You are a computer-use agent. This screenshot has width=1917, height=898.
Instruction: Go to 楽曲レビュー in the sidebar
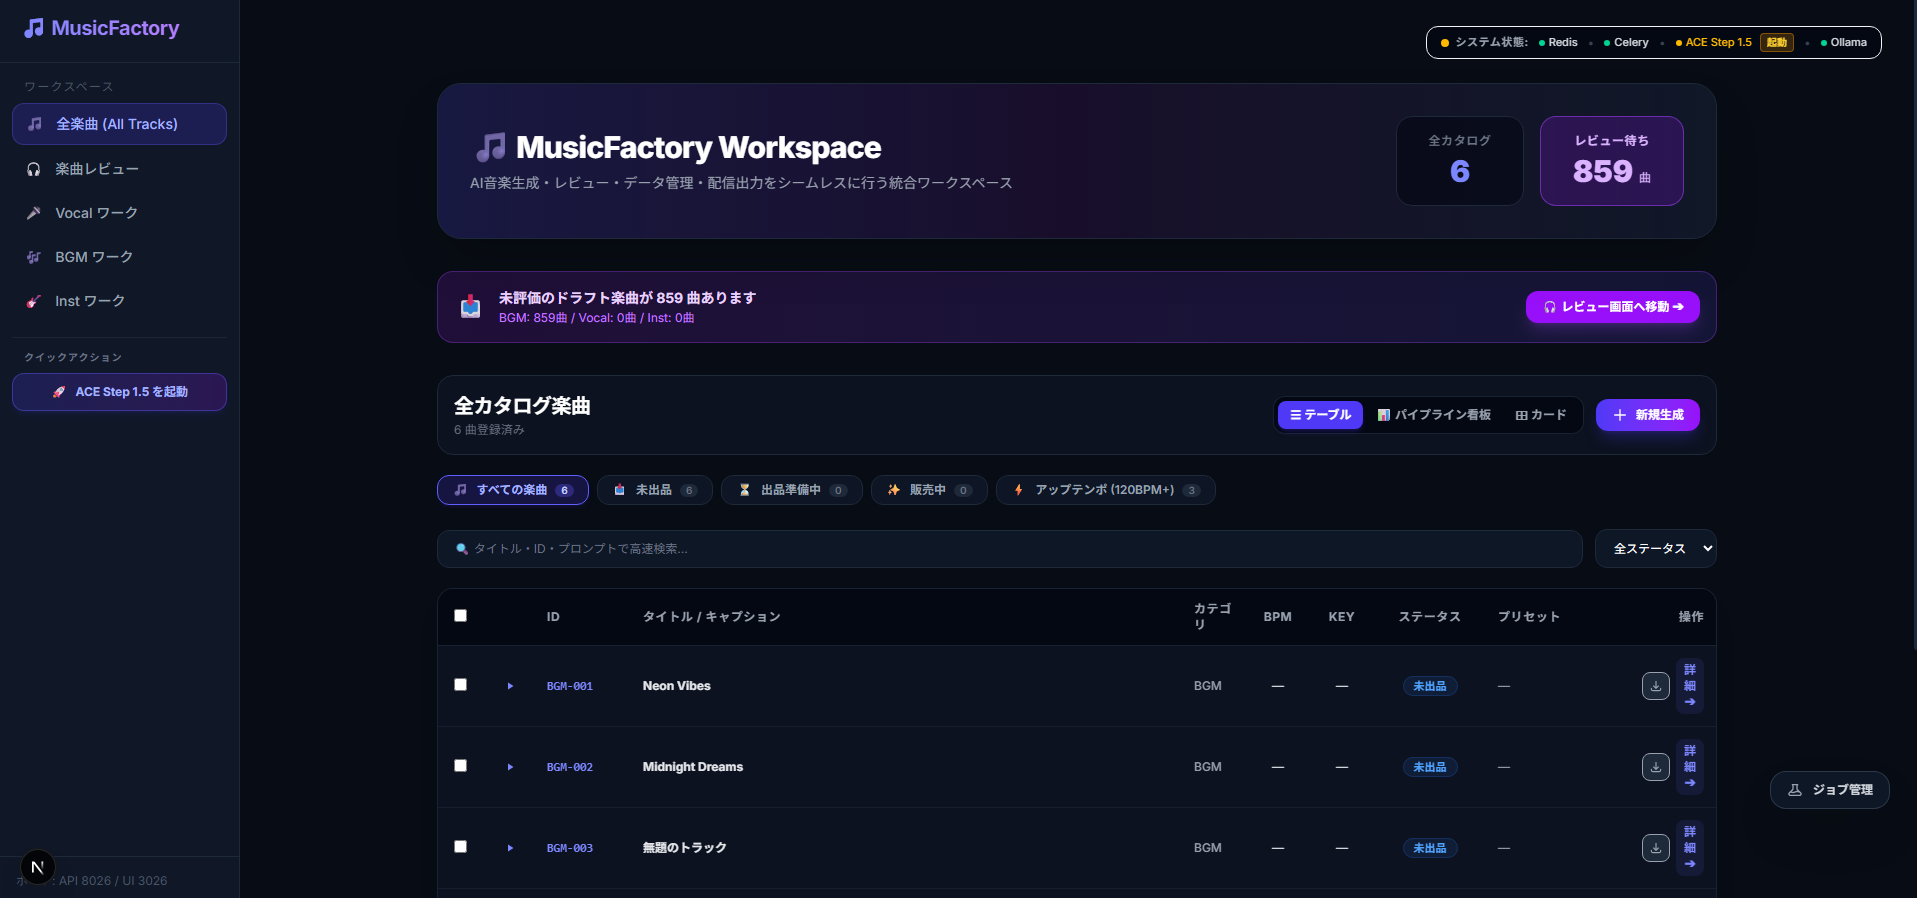click(x=119, y=169)
